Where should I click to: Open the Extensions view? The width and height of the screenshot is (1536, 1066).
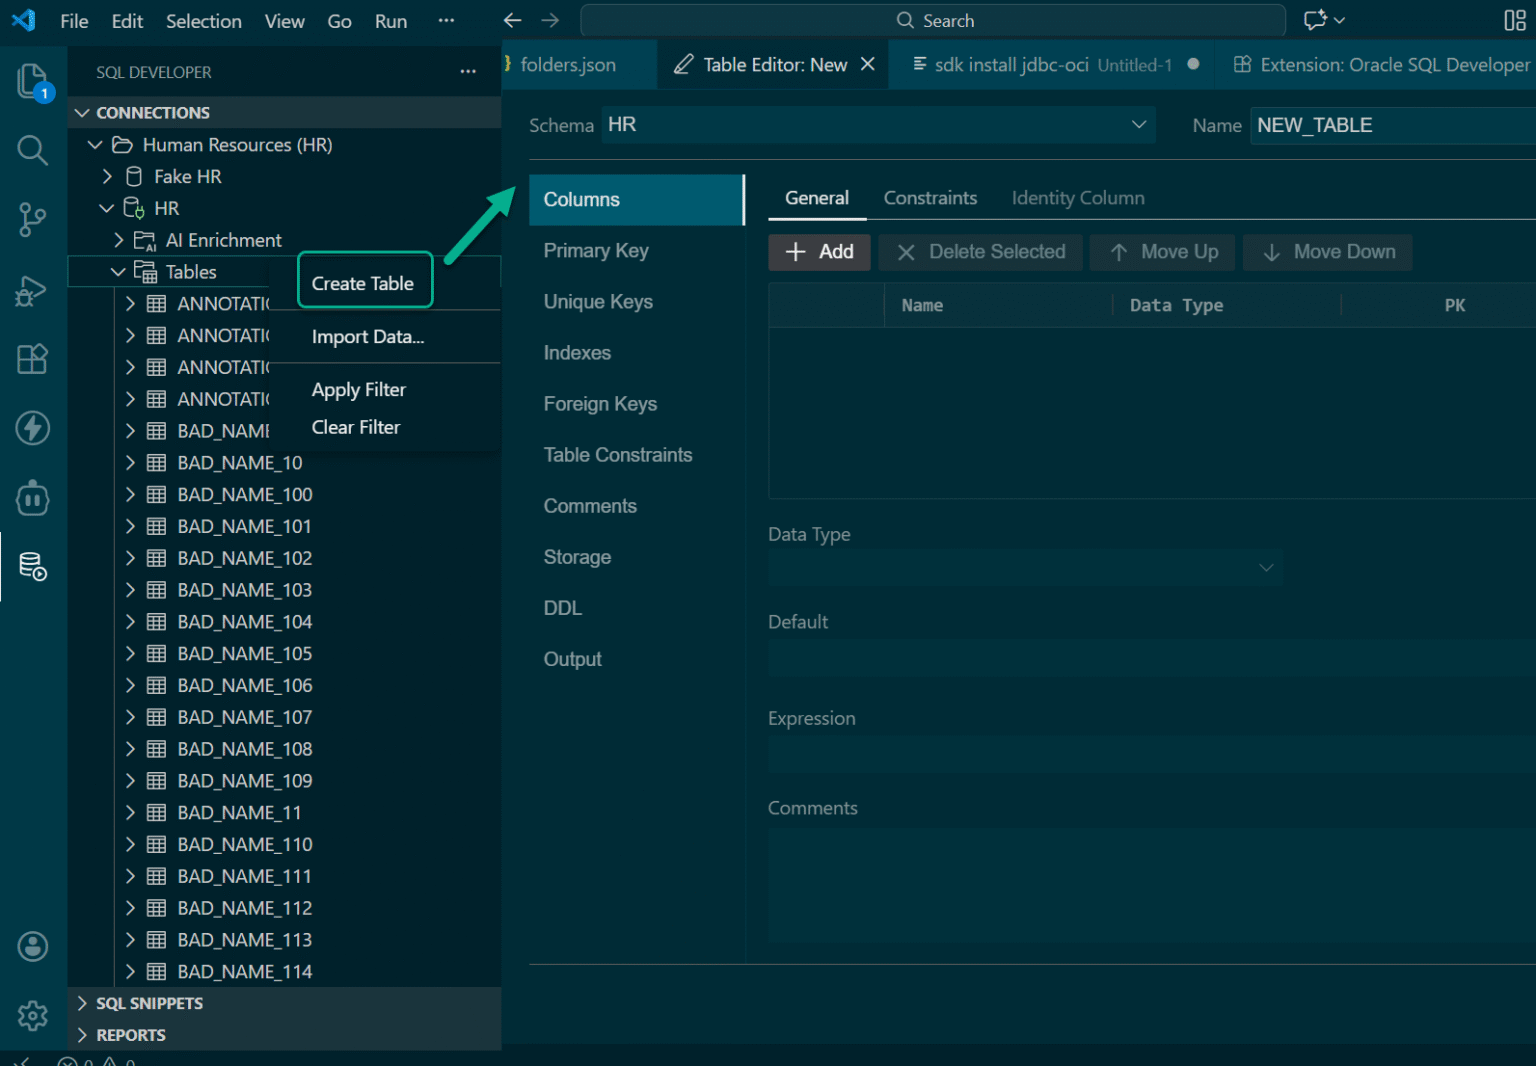click(x=32, y=359)
